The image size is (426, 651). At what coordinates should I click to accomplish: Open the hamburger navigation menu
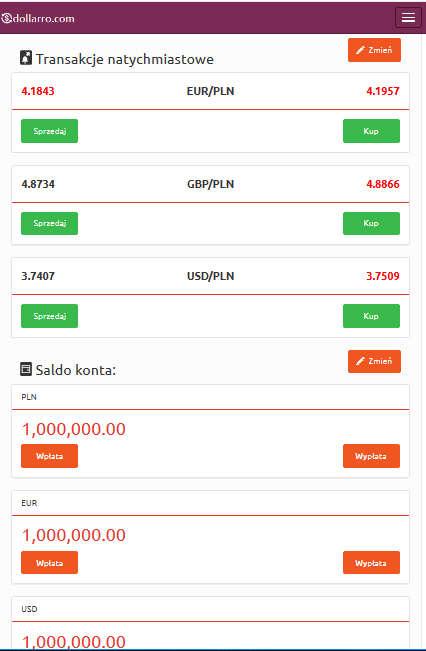point(408,17)
